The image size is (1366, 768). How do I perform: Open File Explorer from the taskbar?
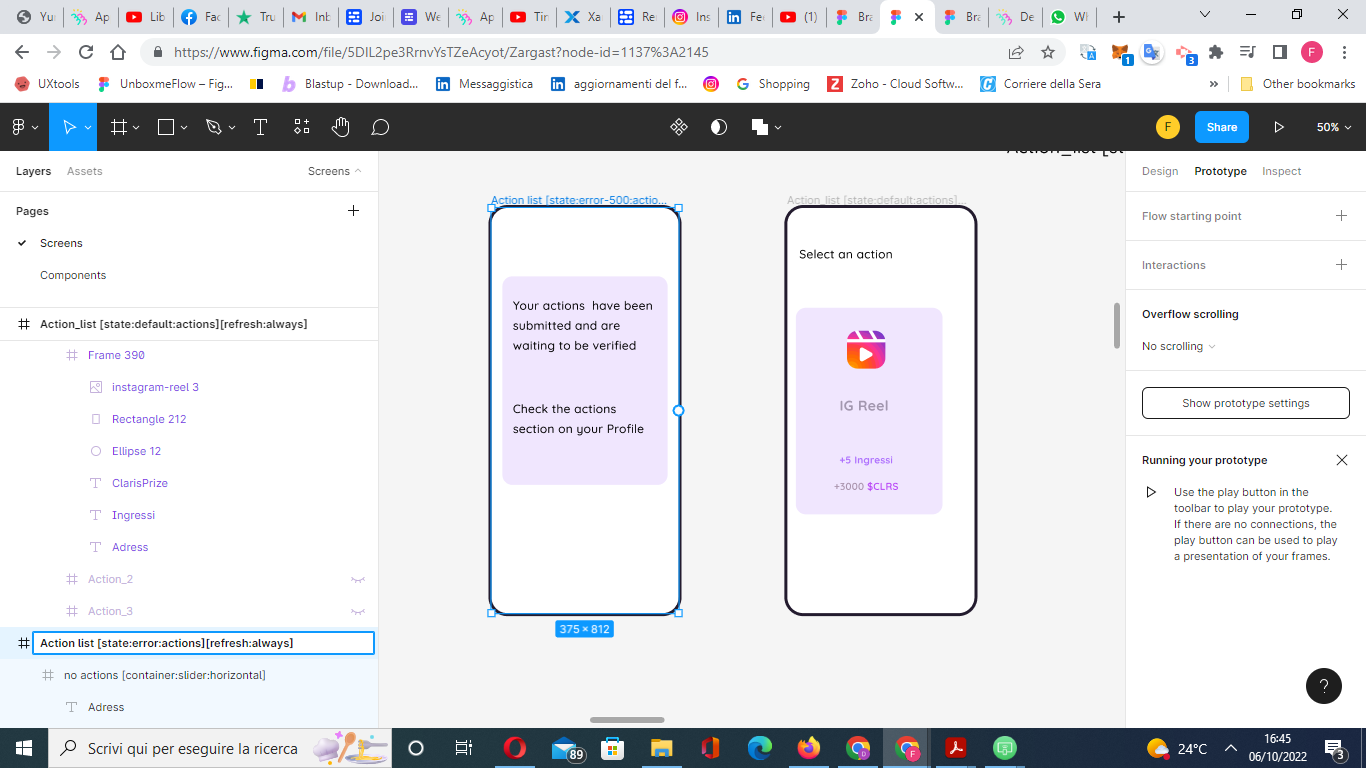(x=662, y=748)
